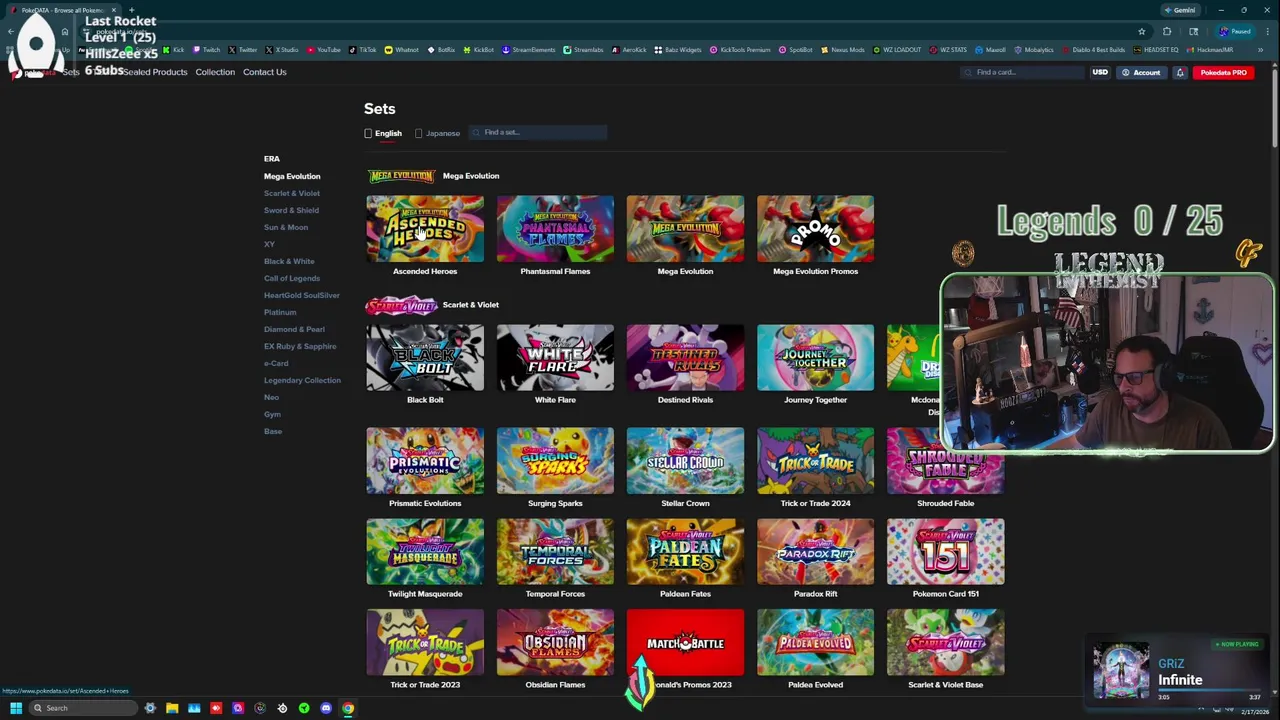Select Diamond & Pearl era in sidebar
Image resolution: width=1280 pixels, height=720 pixels.
click(x=294, y=329)
